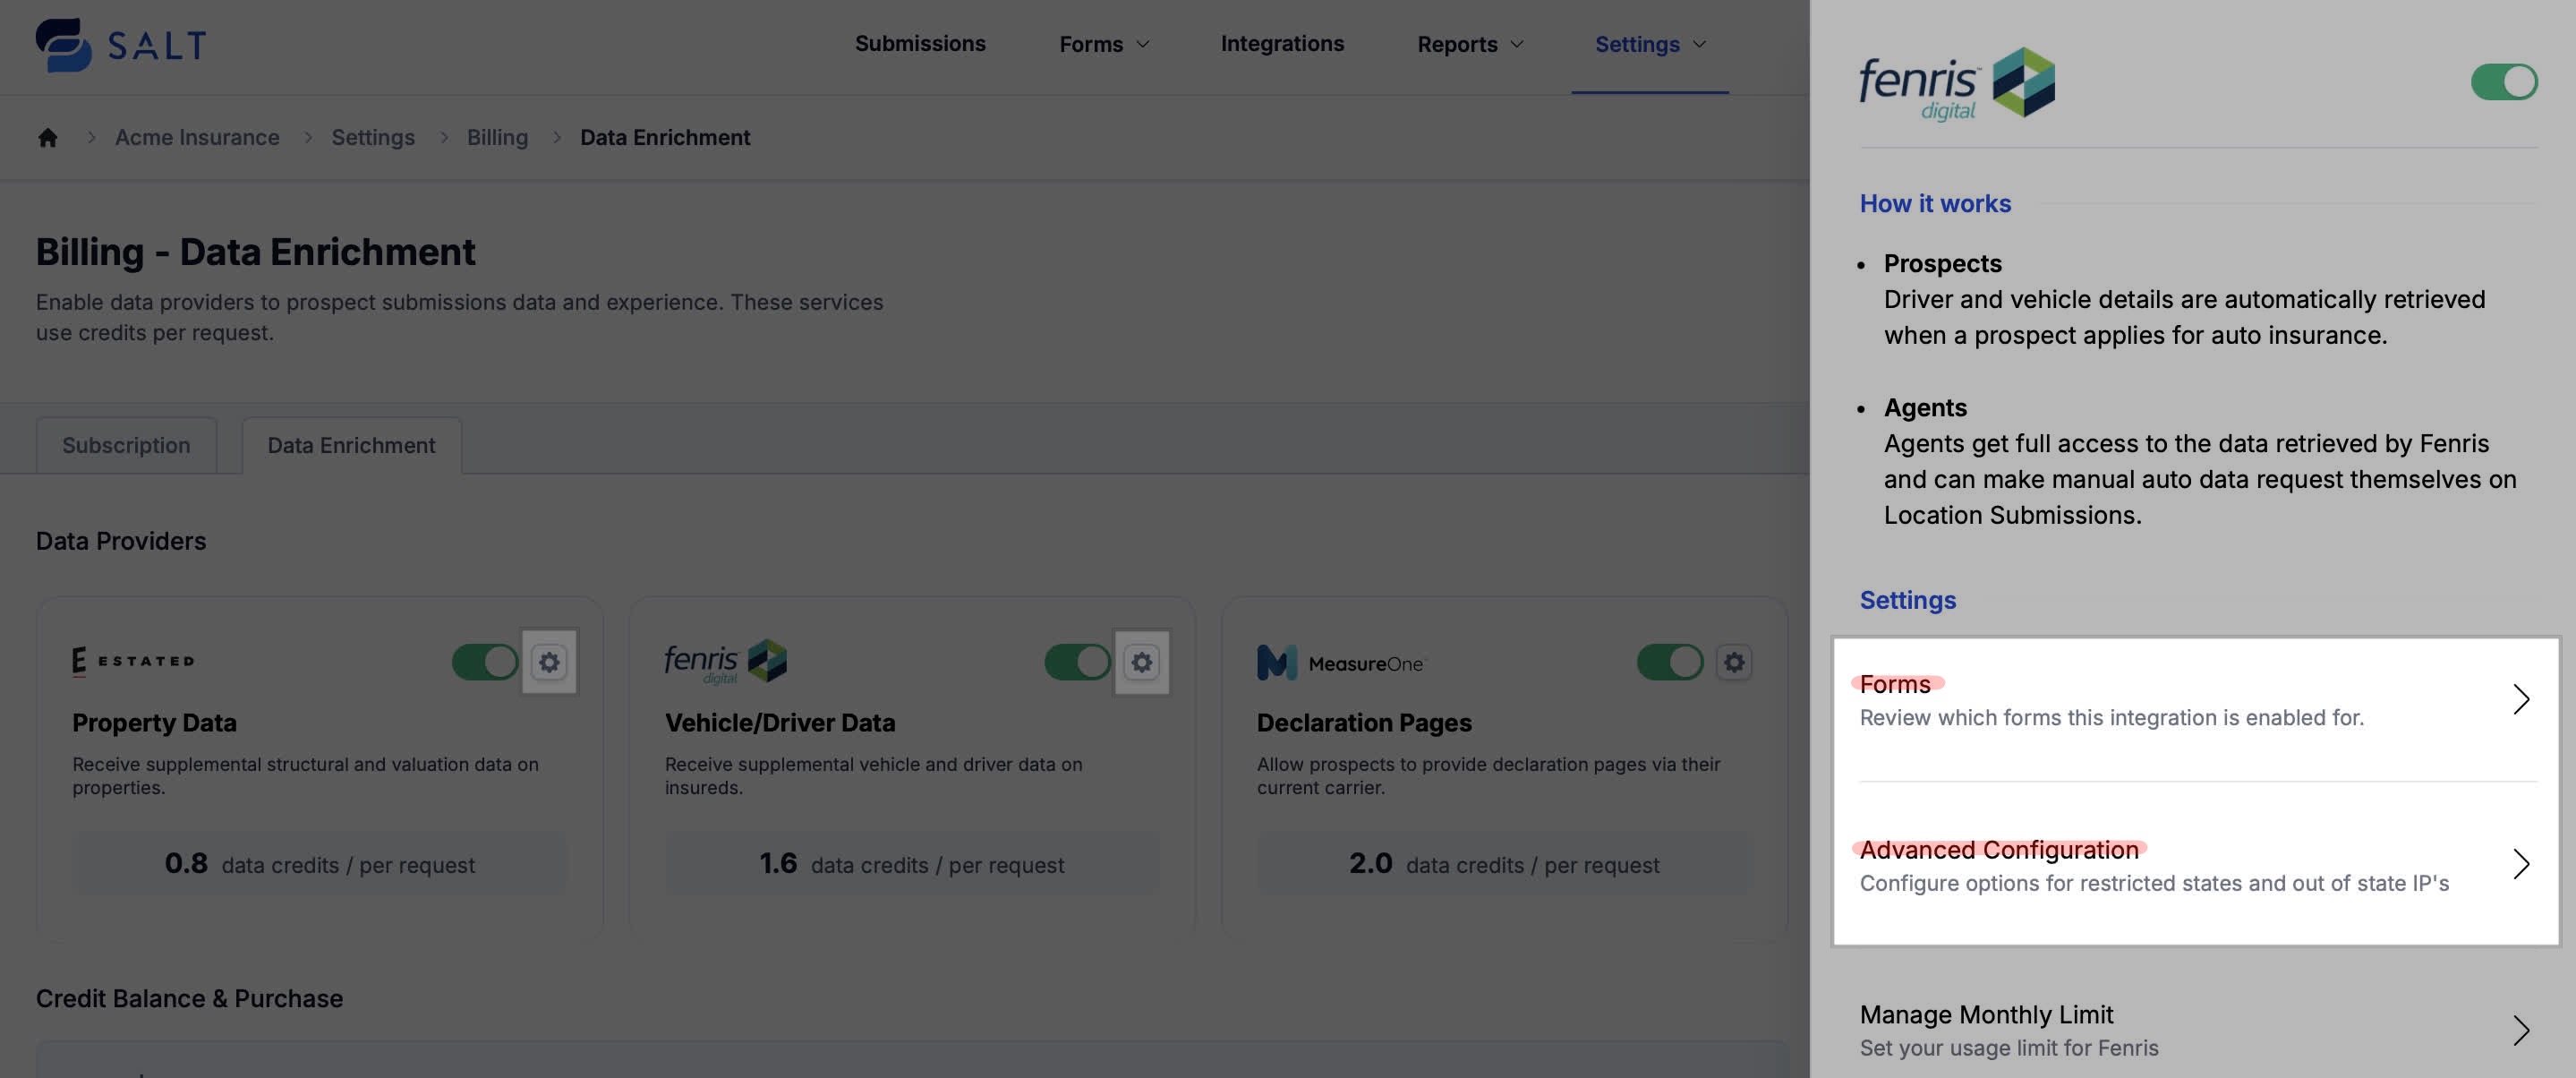This screenshot has height=1078, width=2576.
Task: Click the Acme Insurance breadcrumb link
Action: (197, 137)
